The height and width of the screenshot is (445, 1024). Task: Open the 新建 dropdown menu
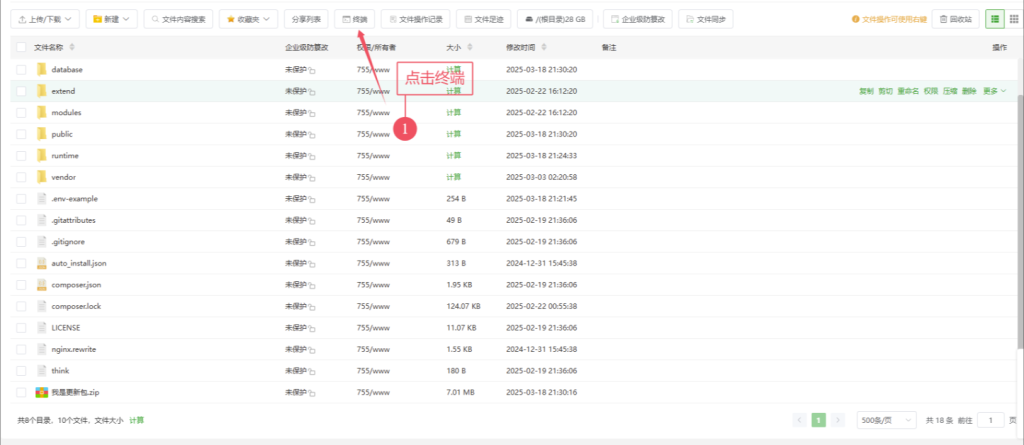(112, 20)
